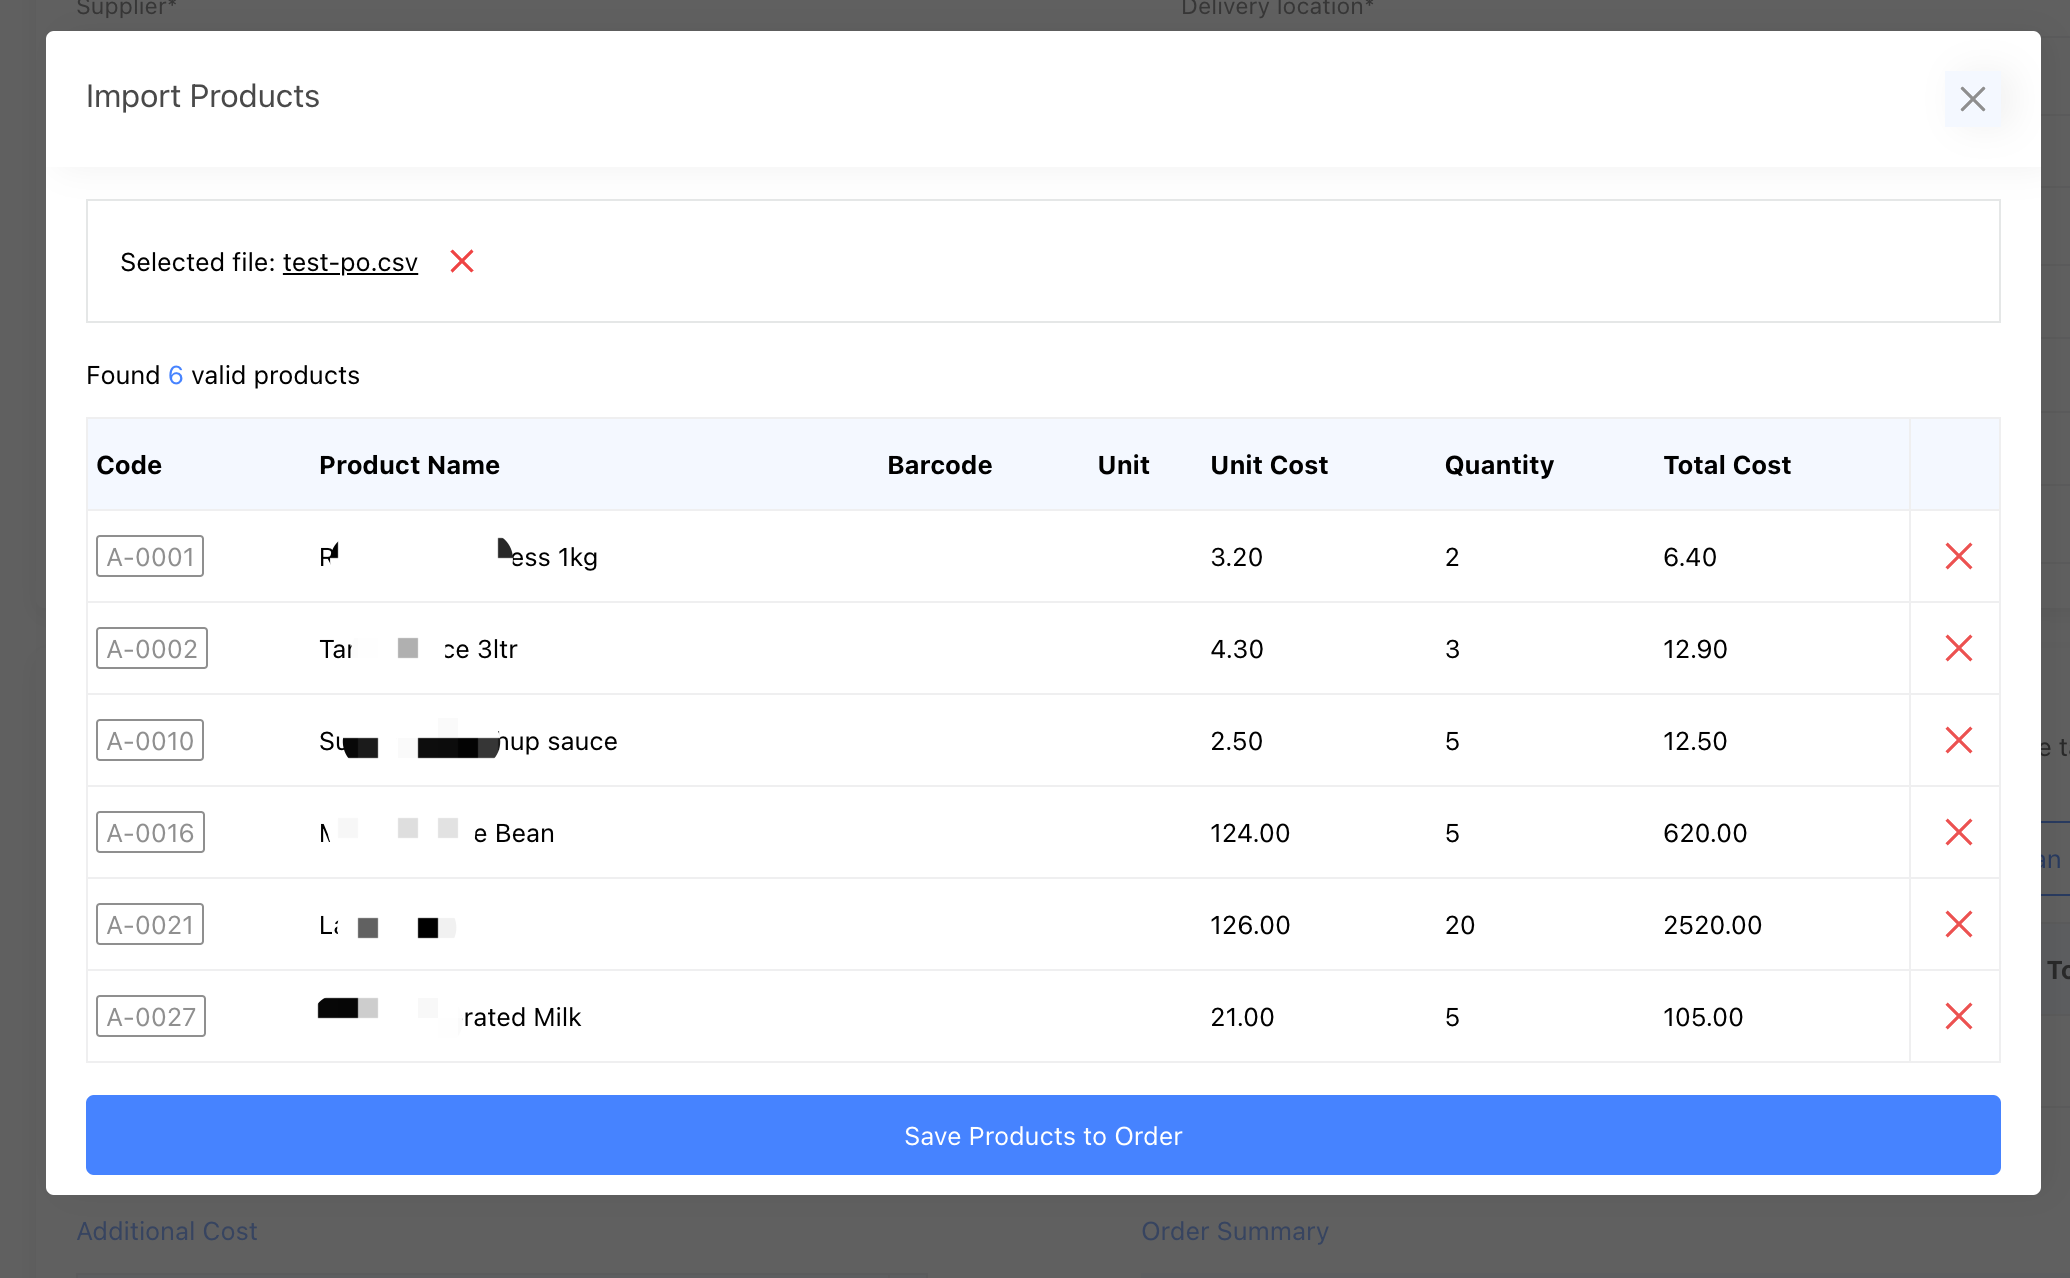Viewport: 2070px width, 1278px height.
Task: Click the Quantity column header
Action: tap(1498, 465)
